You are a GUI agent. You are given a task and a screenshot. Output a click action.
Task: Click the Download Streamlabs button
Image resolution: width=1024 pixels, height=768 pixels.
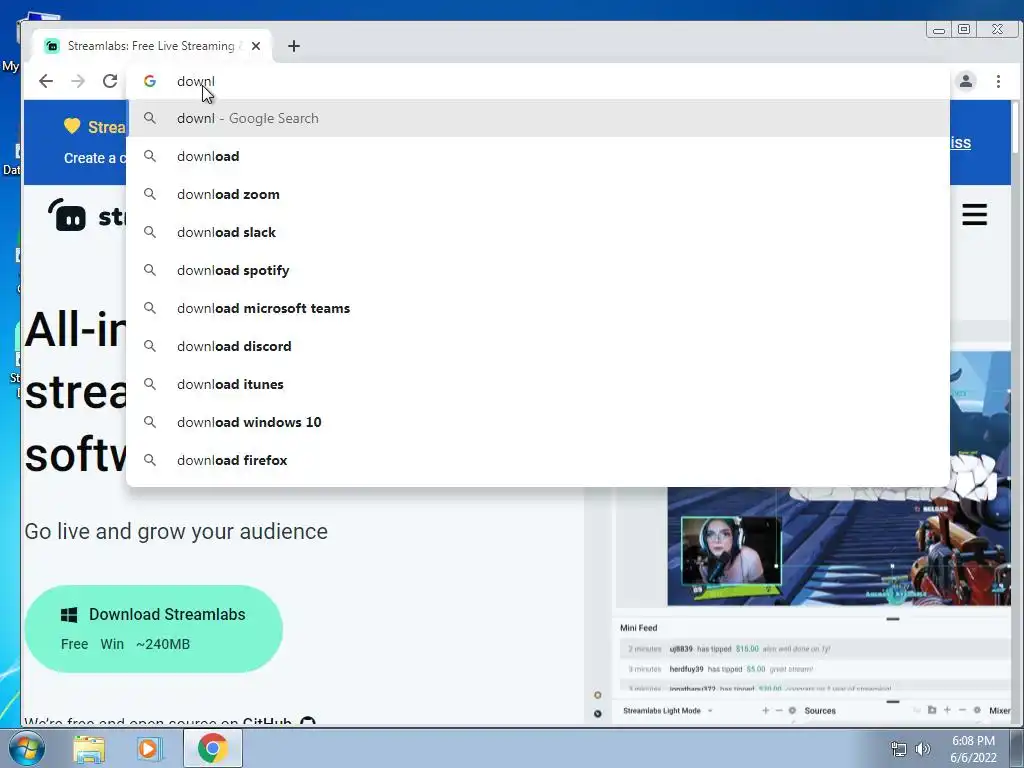[153, 628]
